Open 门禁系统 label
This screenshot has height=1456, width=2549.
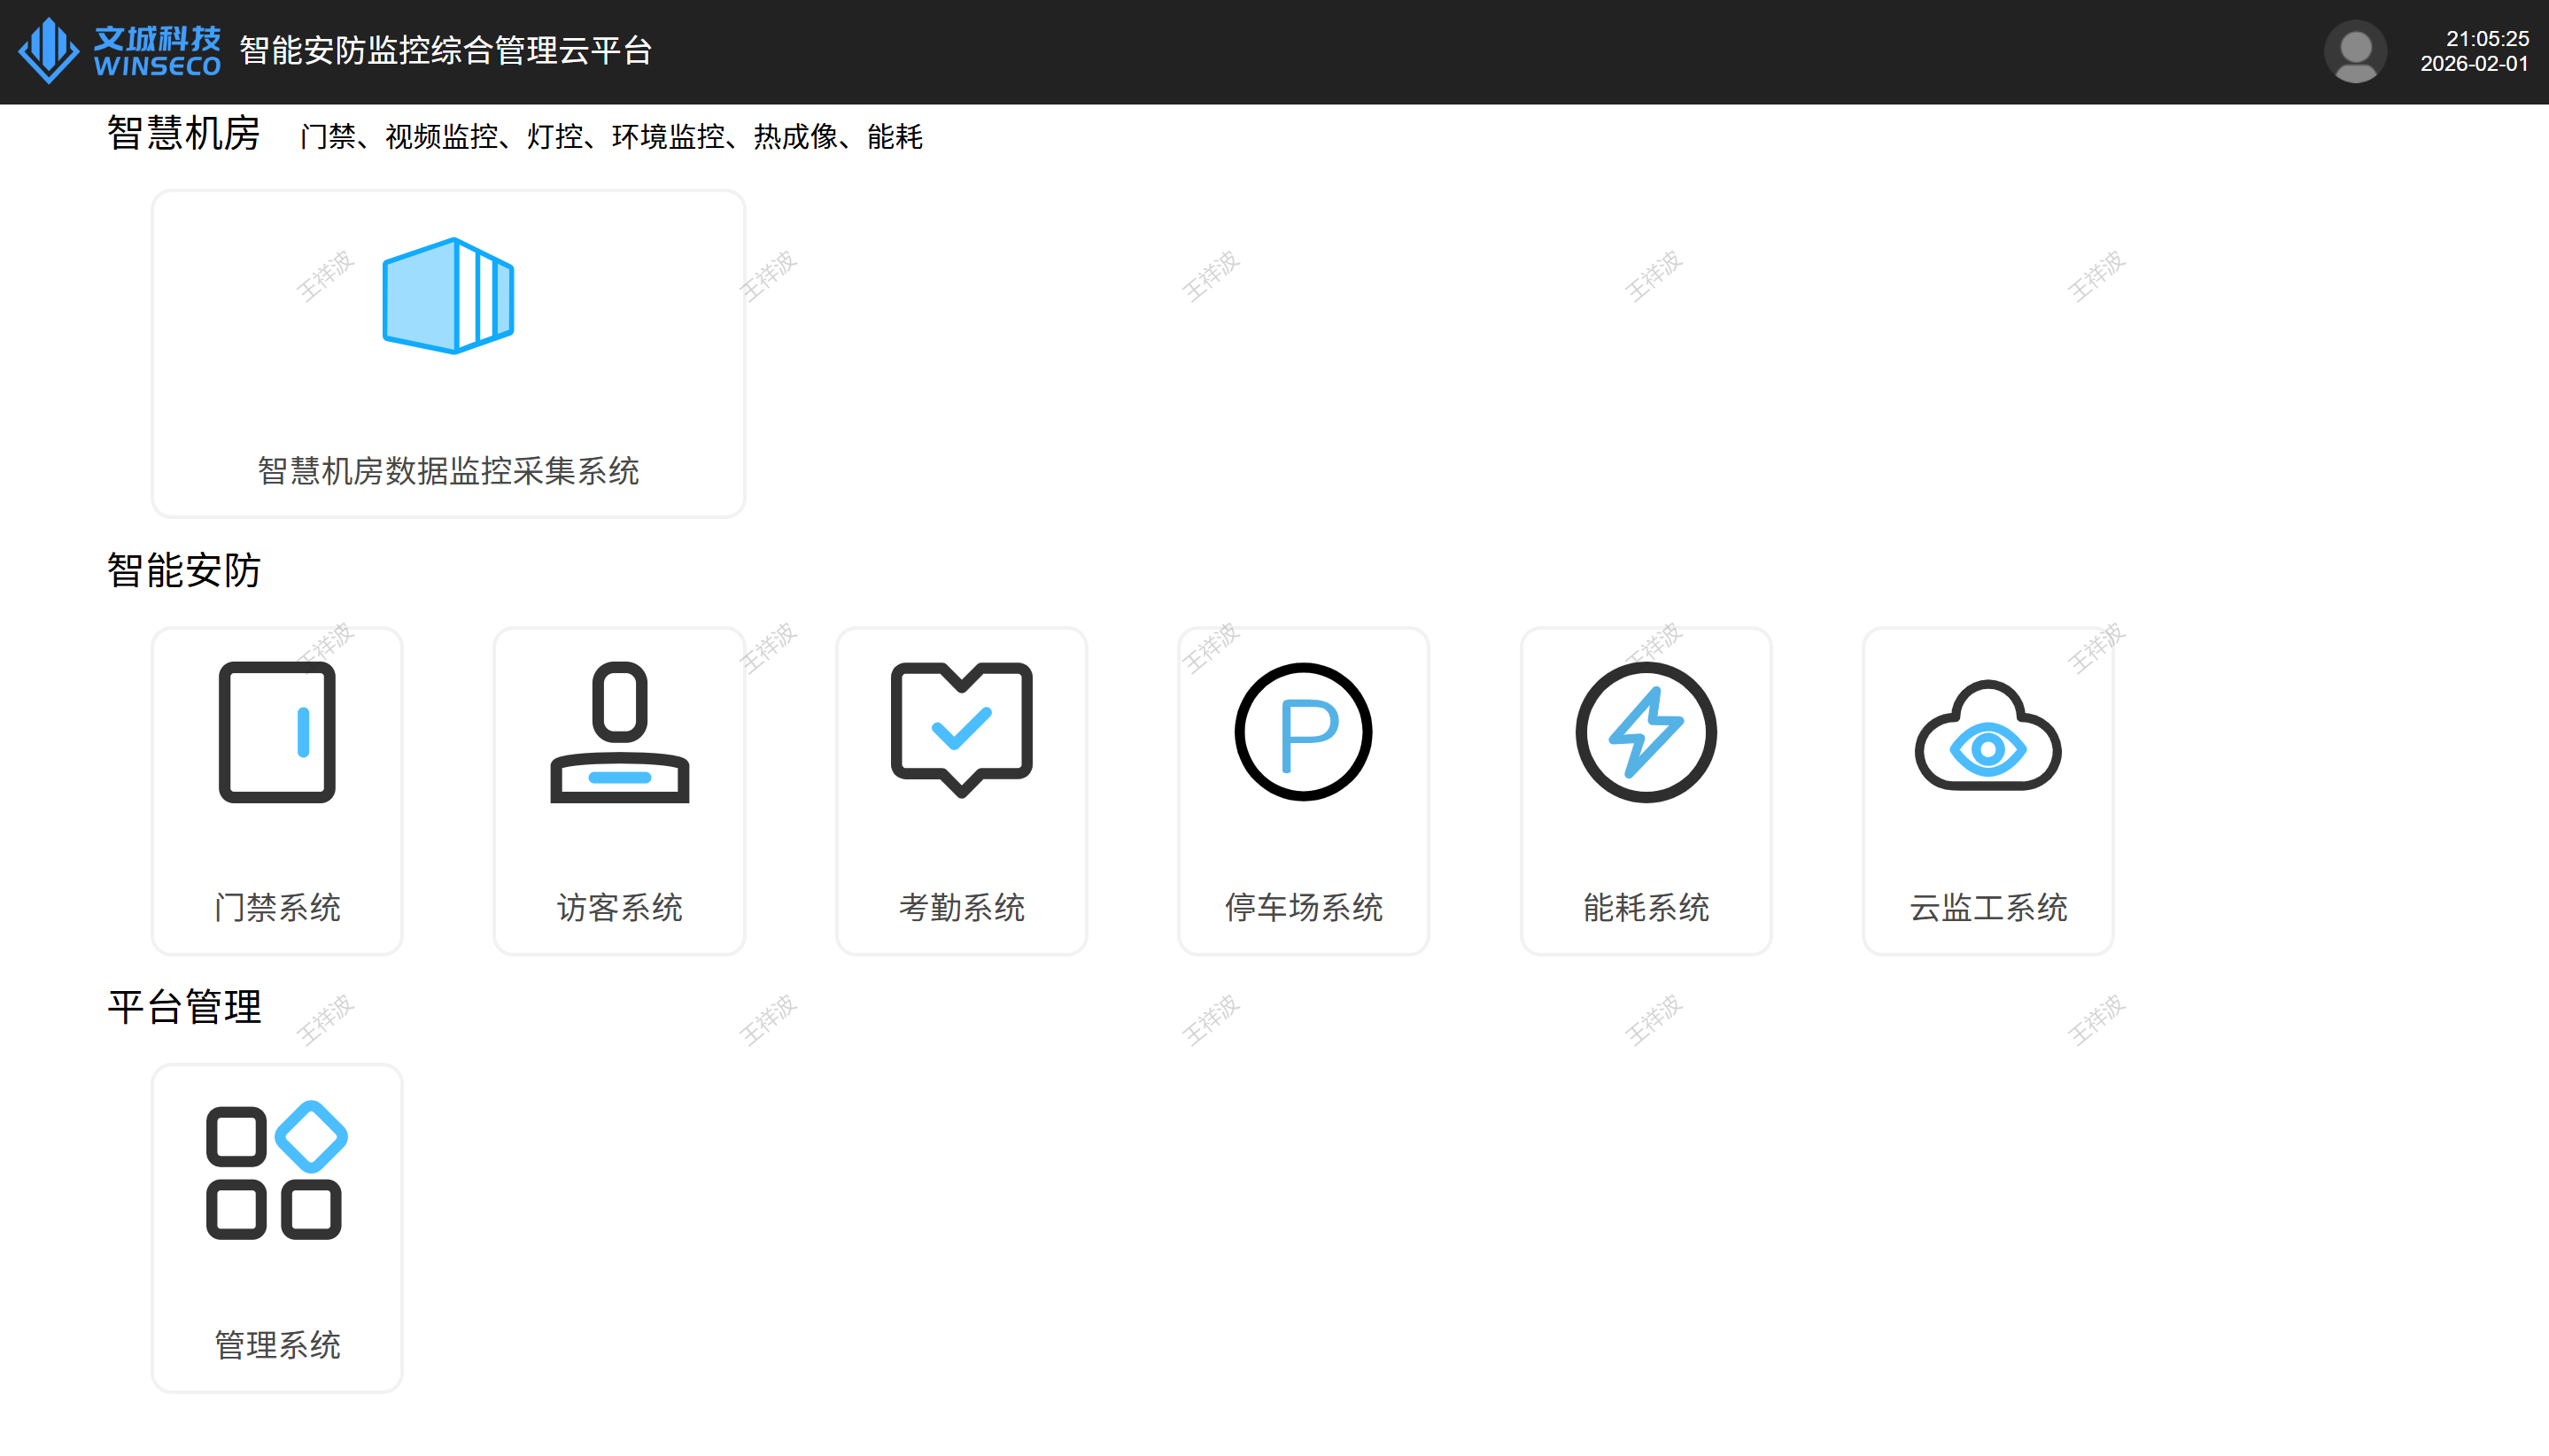(277, 908)
